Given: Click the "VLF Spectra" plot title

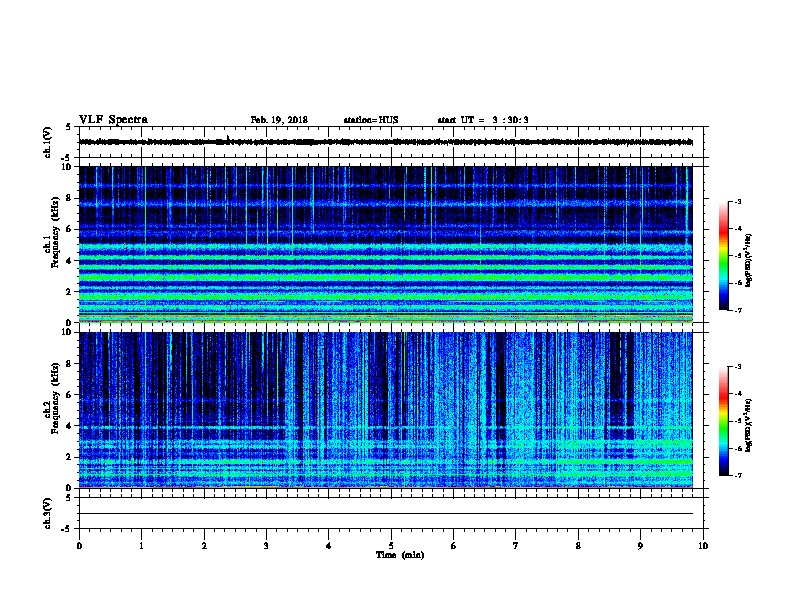Looking at the screenshot, I should pos(113,120).
